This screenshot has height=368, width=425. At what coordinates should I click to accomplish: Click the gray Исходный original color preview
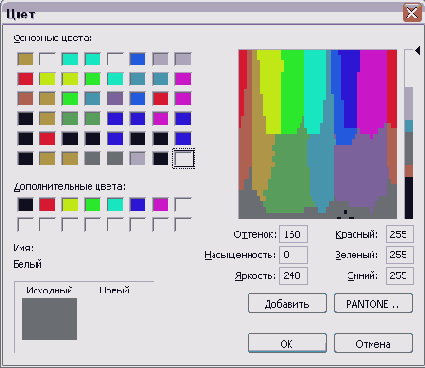coord(49,319)
